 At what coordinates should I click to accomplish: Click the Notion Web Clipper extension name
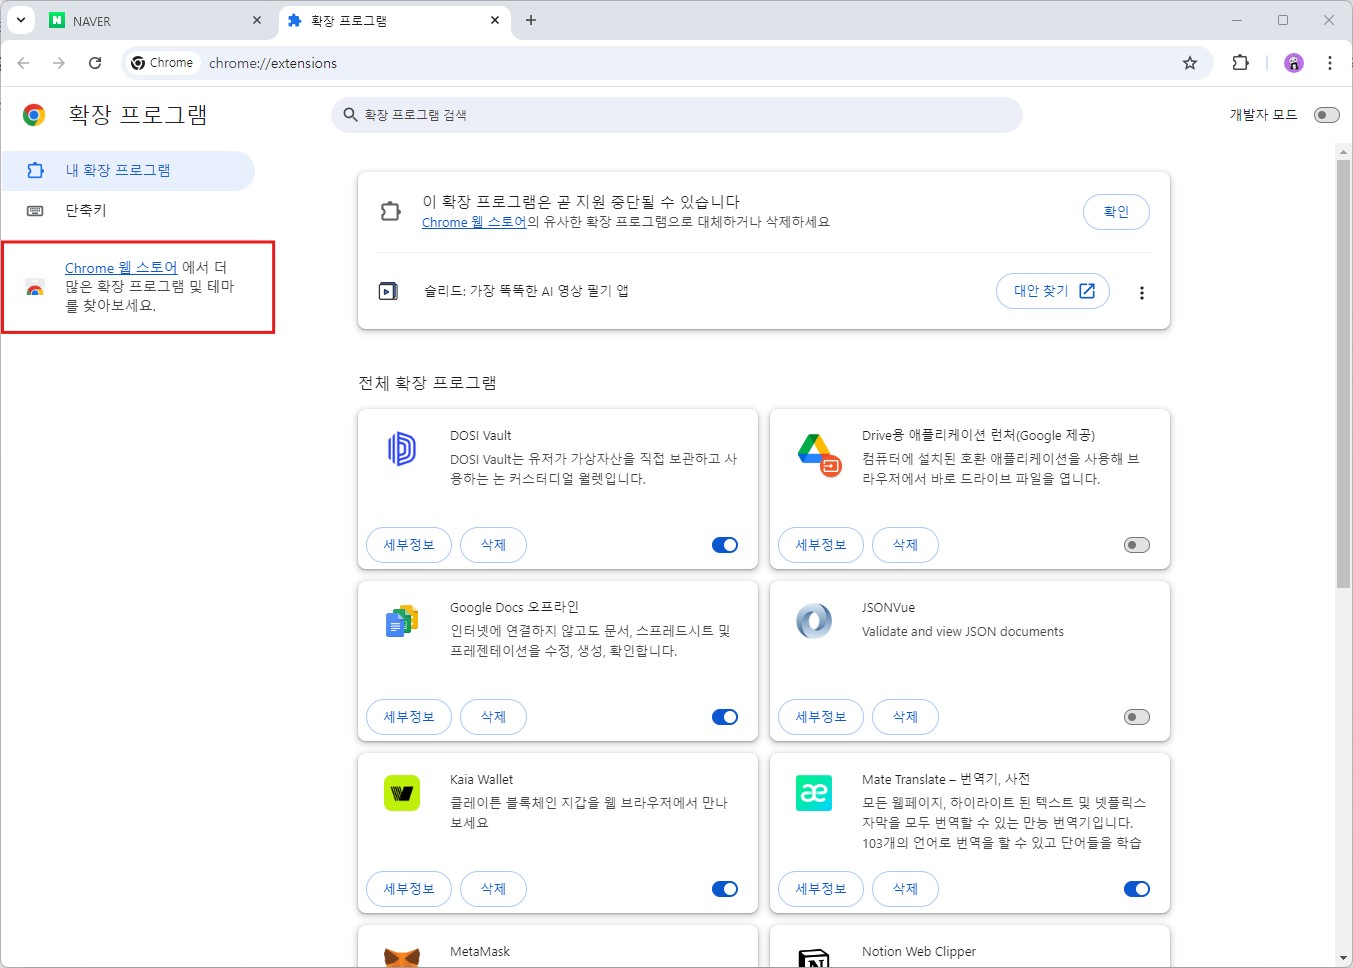coord(919,952)
